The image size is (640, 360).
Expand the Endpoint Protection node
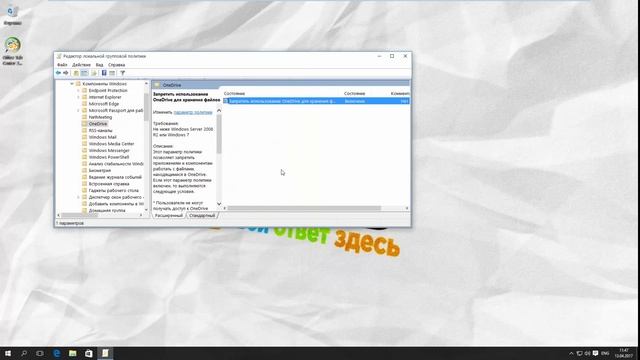click(x=78, y=91)
